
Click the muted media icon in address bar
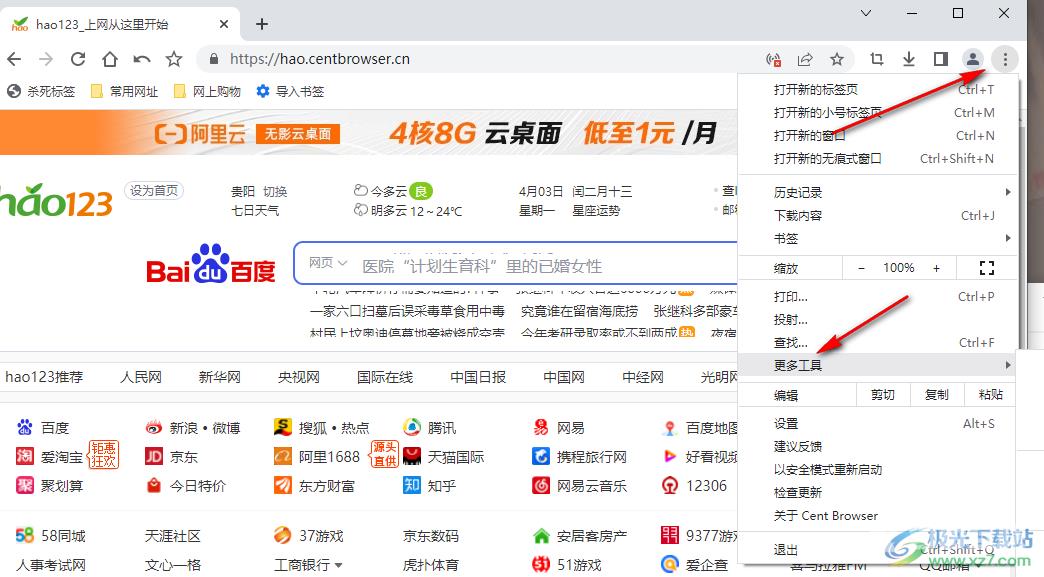[x=773, y=59]
